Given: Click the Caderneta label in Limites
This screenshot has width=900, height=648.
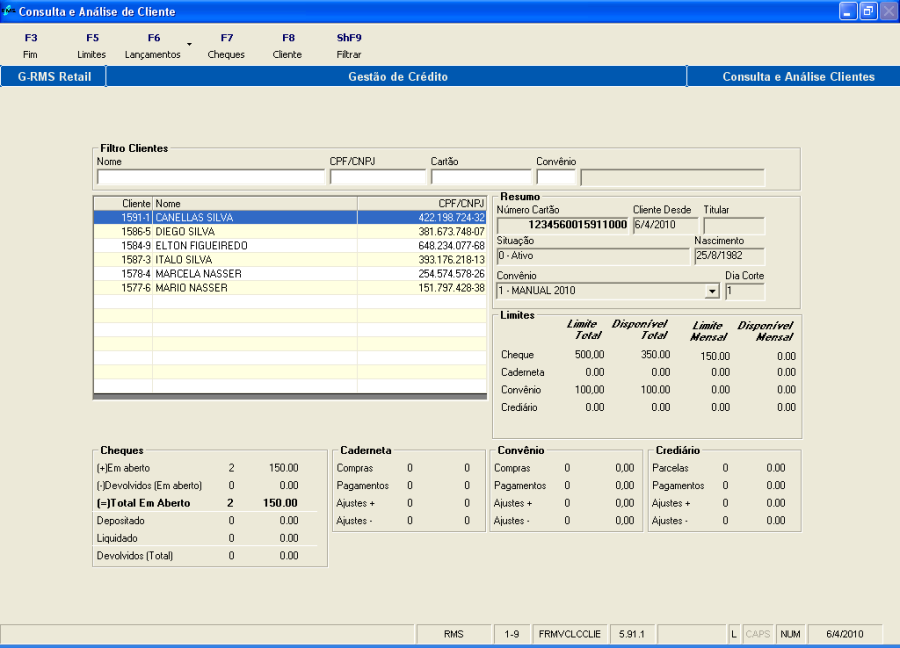Looking at the screenshot, I should pyautogui.click(x=522, y=372).
